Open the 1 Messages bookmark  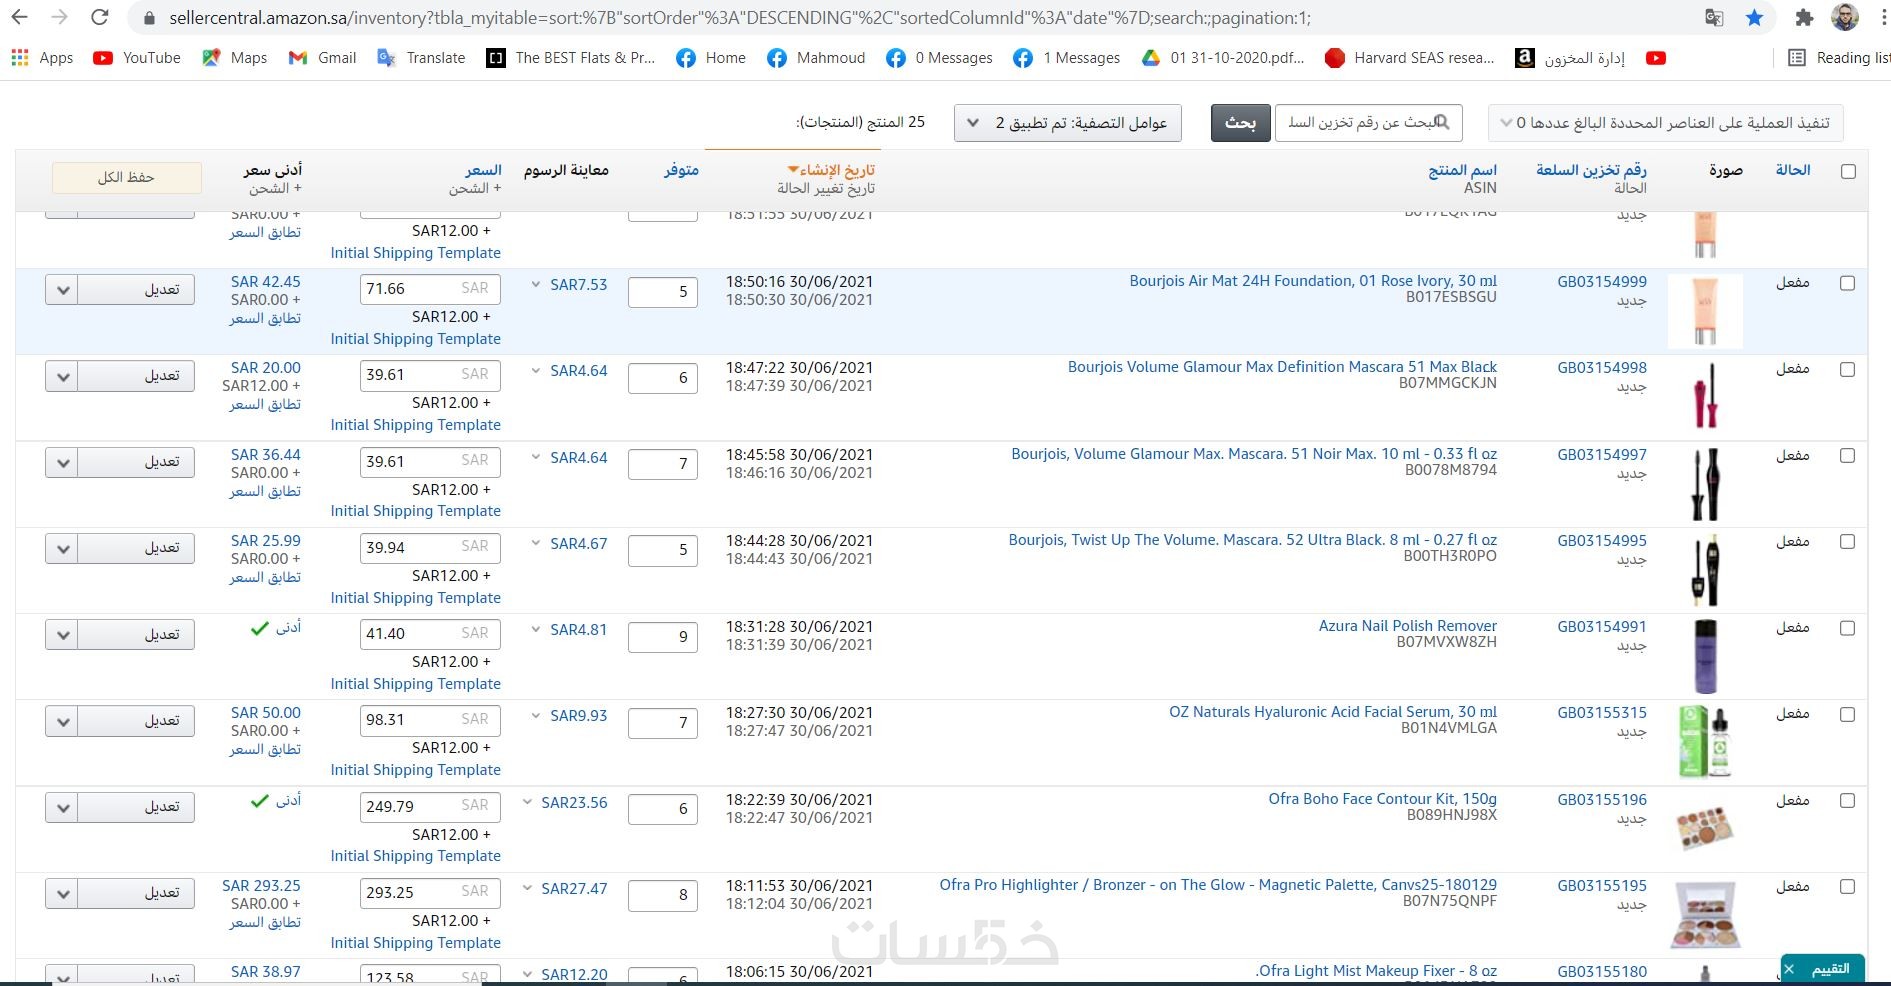pyautogui.click(x=1067, y=58)
